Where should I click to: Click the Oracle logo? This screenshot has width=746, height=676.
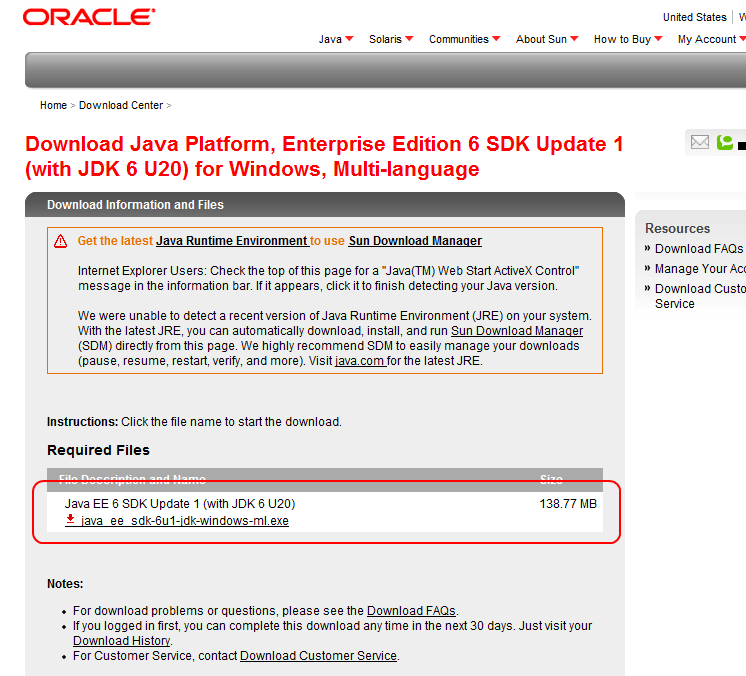pyautogui.click(x=89, y=17)
